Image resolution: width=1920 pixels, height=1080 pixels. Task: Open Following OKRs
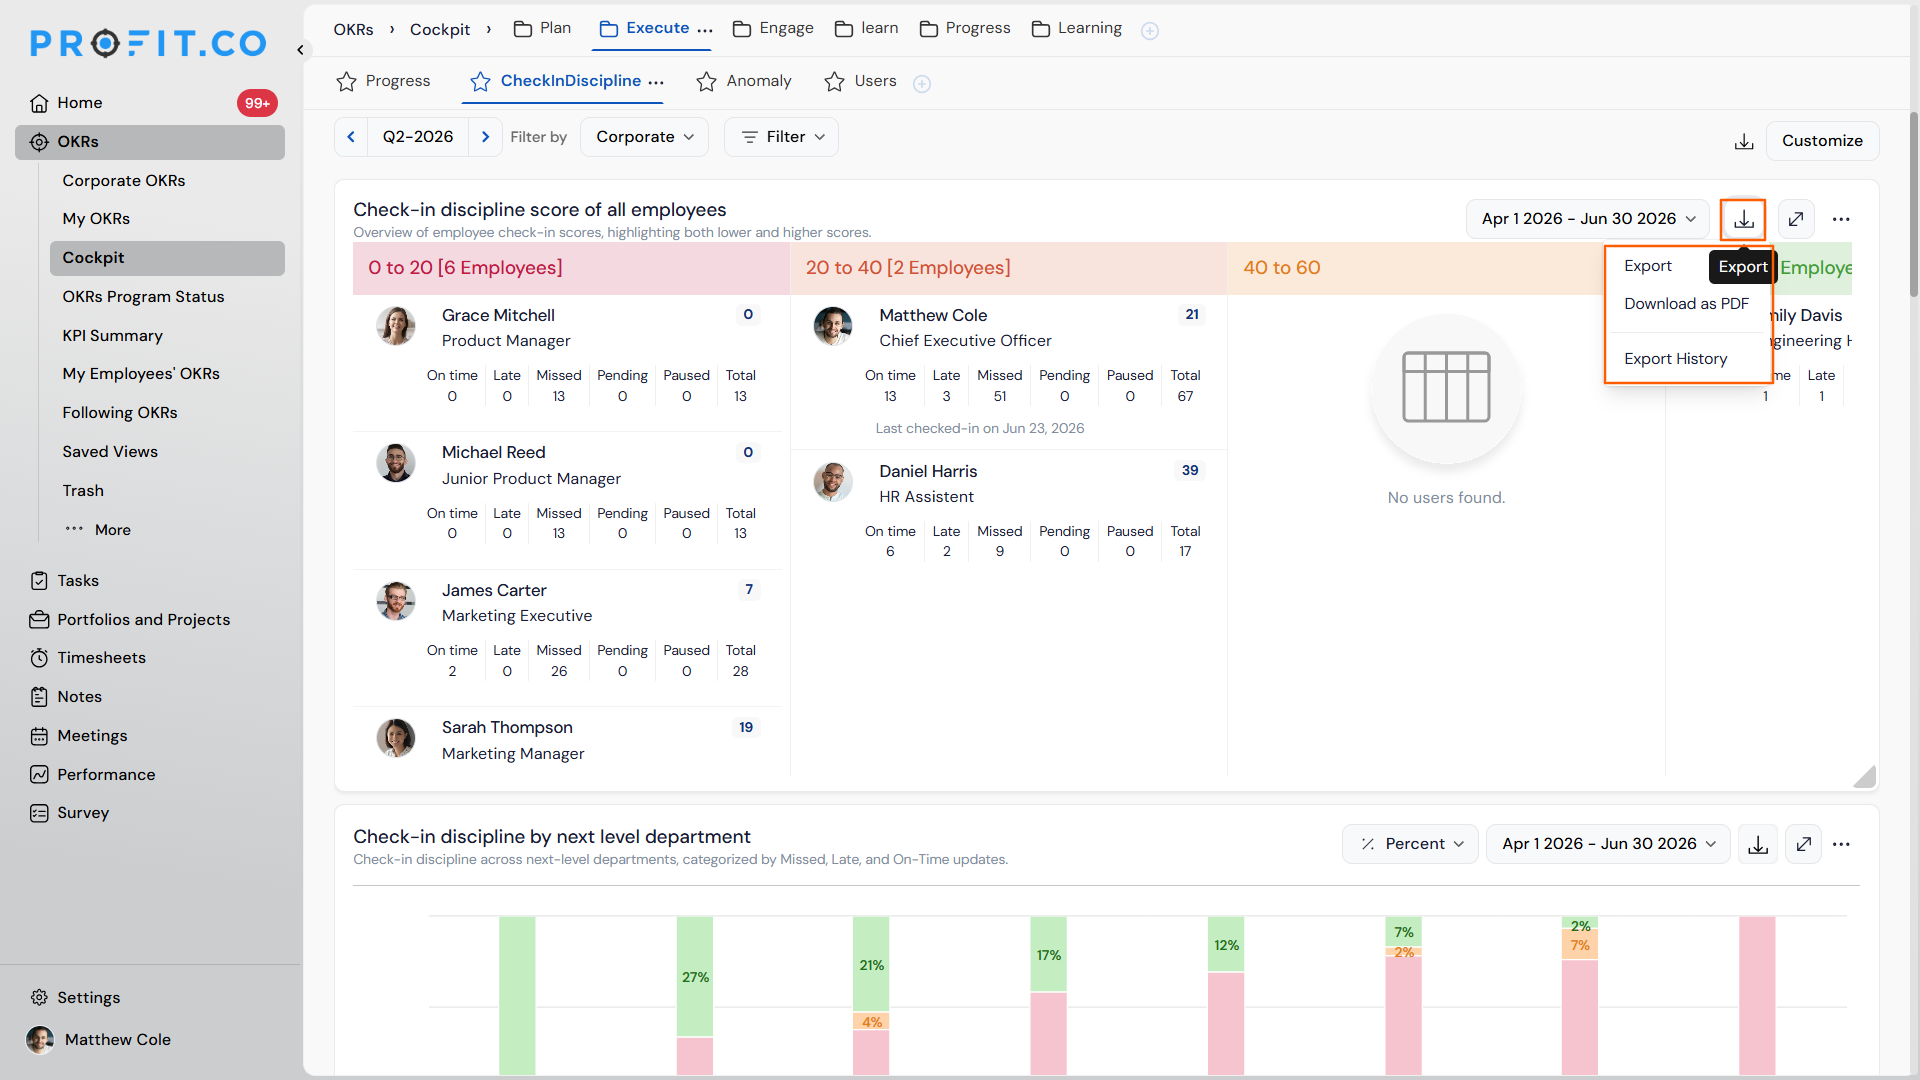point(120,413)
